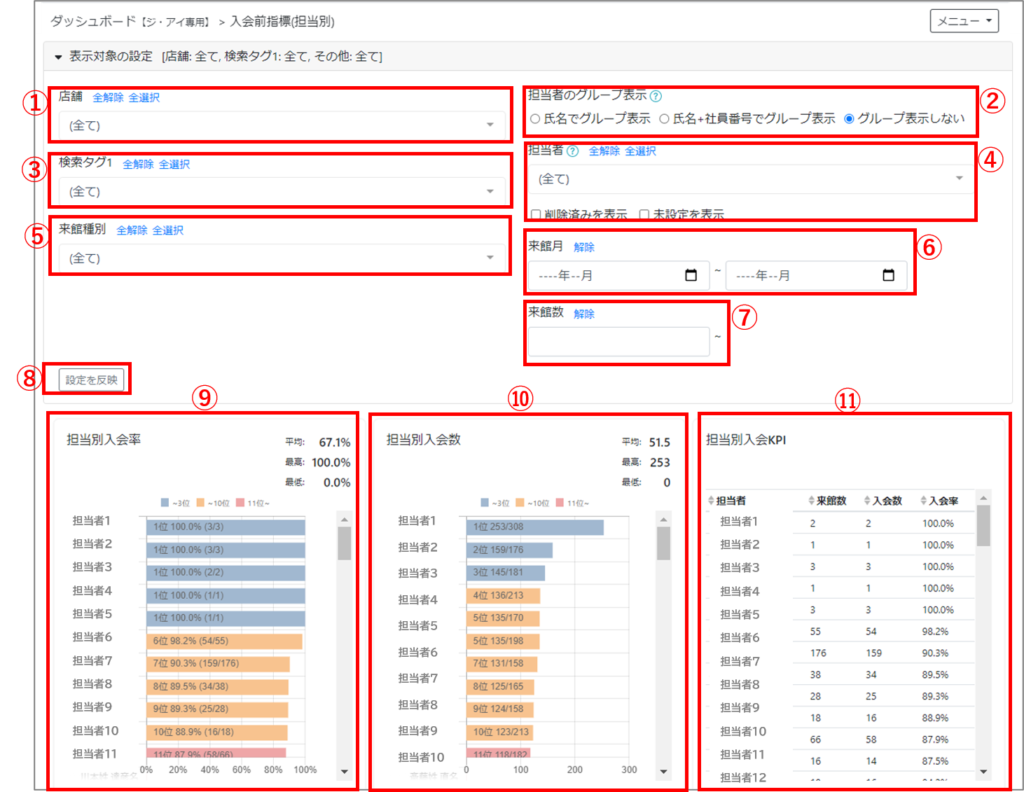1024x792 pixels.
Task: Select 氏名でグループ表示 radio button
Action: point(535,118)
